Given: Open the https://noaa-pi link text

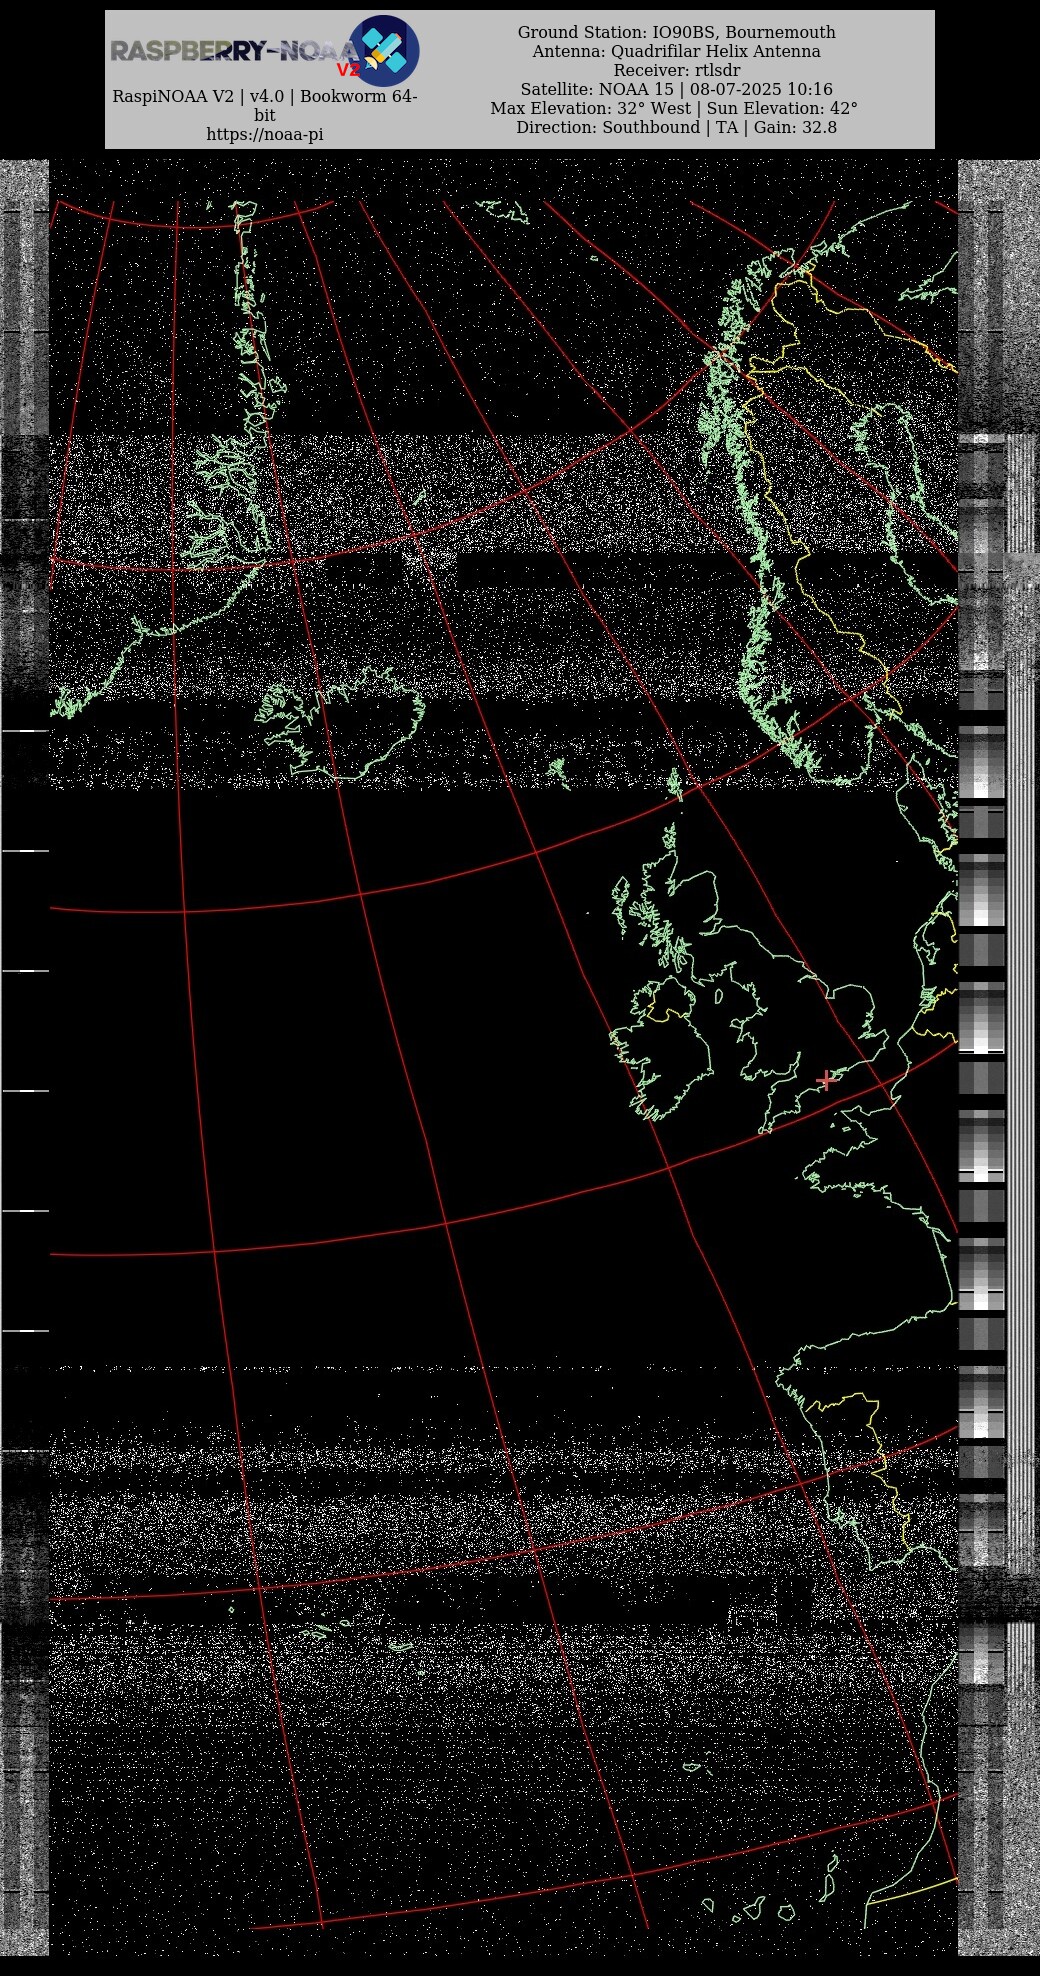Looking at the screenshot, I should (x=265, y=134).
